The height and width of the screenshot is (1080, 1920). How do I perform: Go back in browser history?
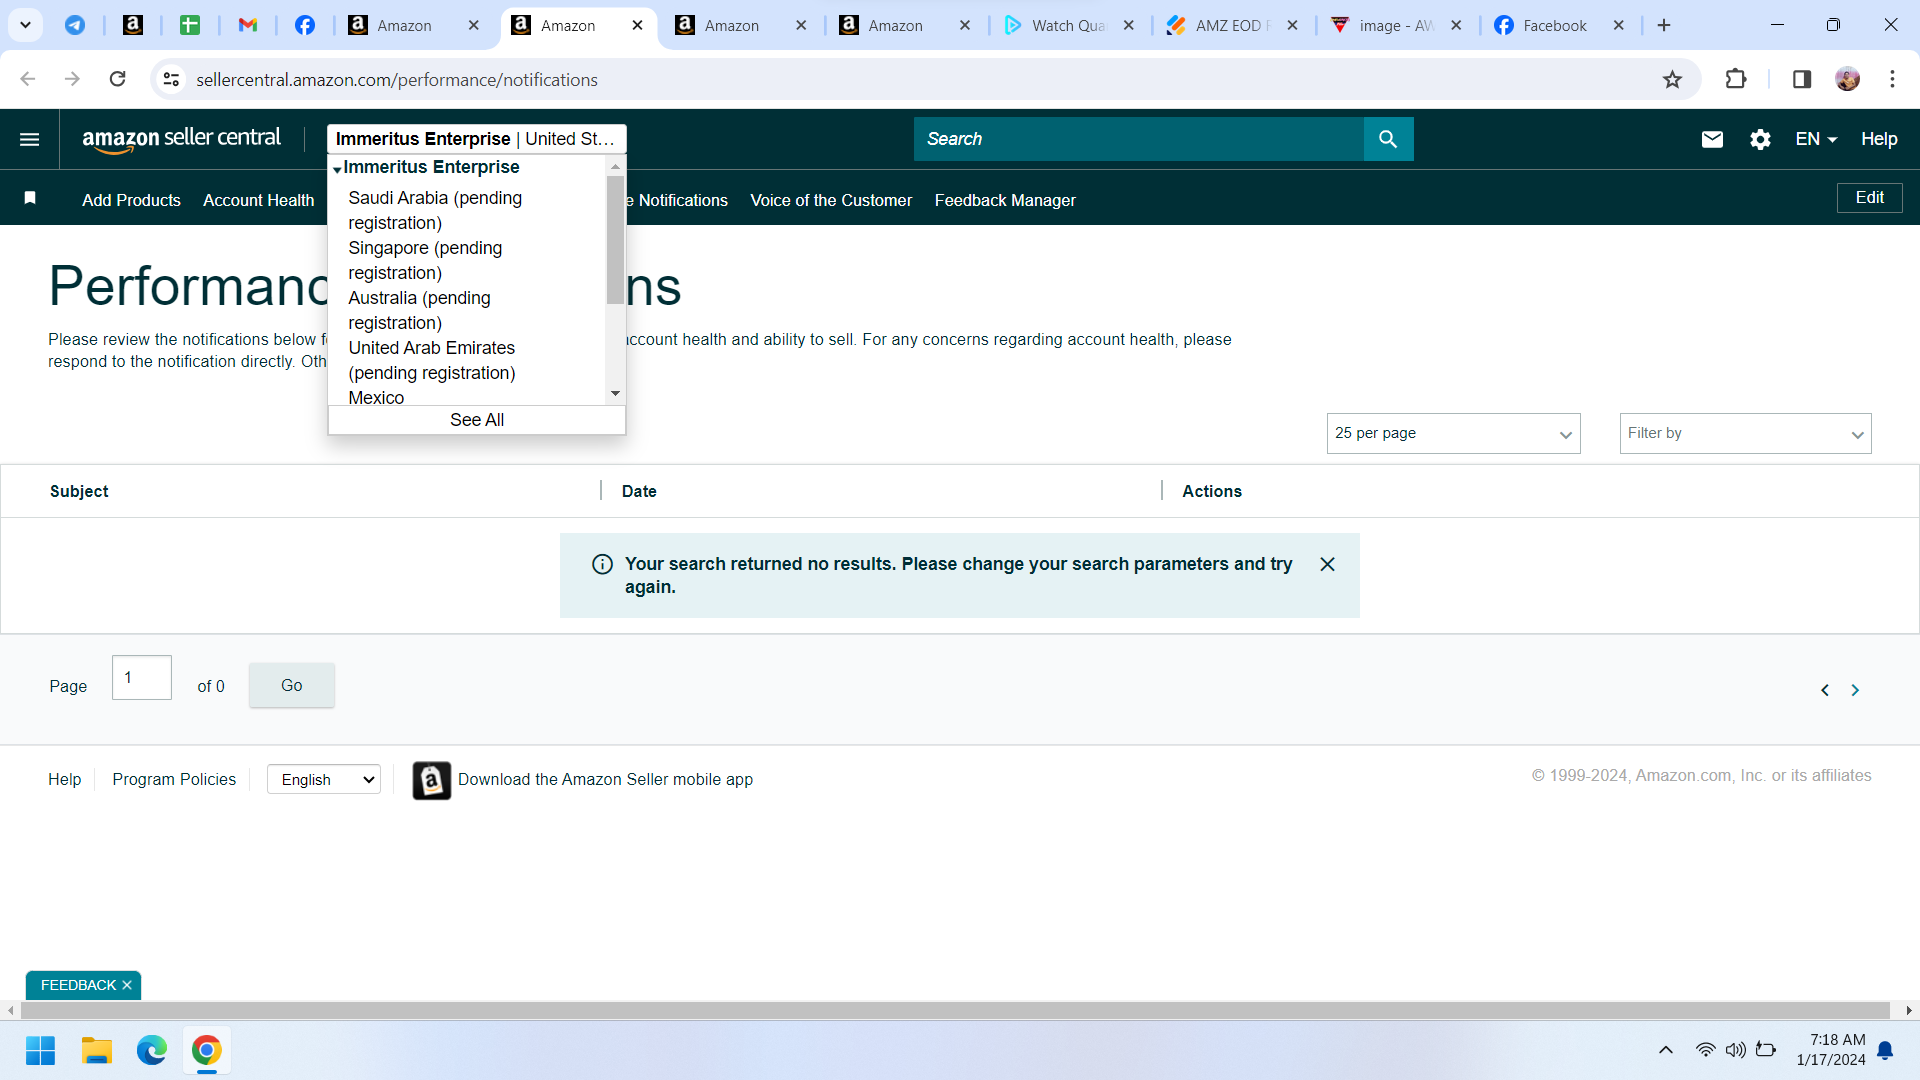coord(28,79)
